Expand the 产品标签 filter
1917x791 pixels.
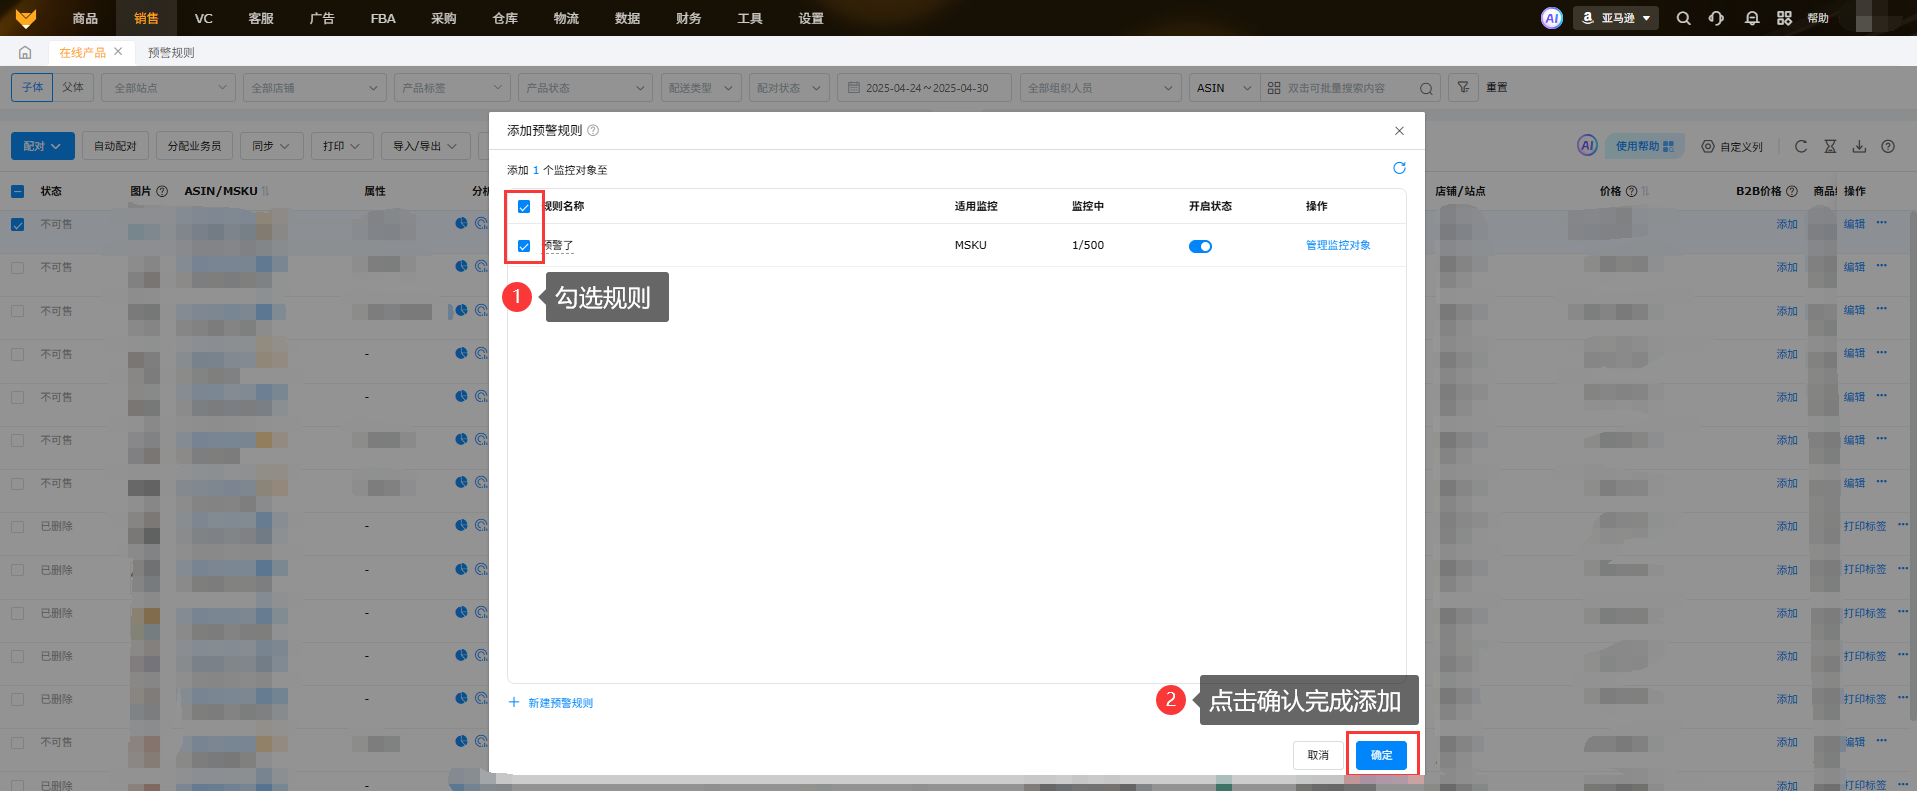[452, 88]
